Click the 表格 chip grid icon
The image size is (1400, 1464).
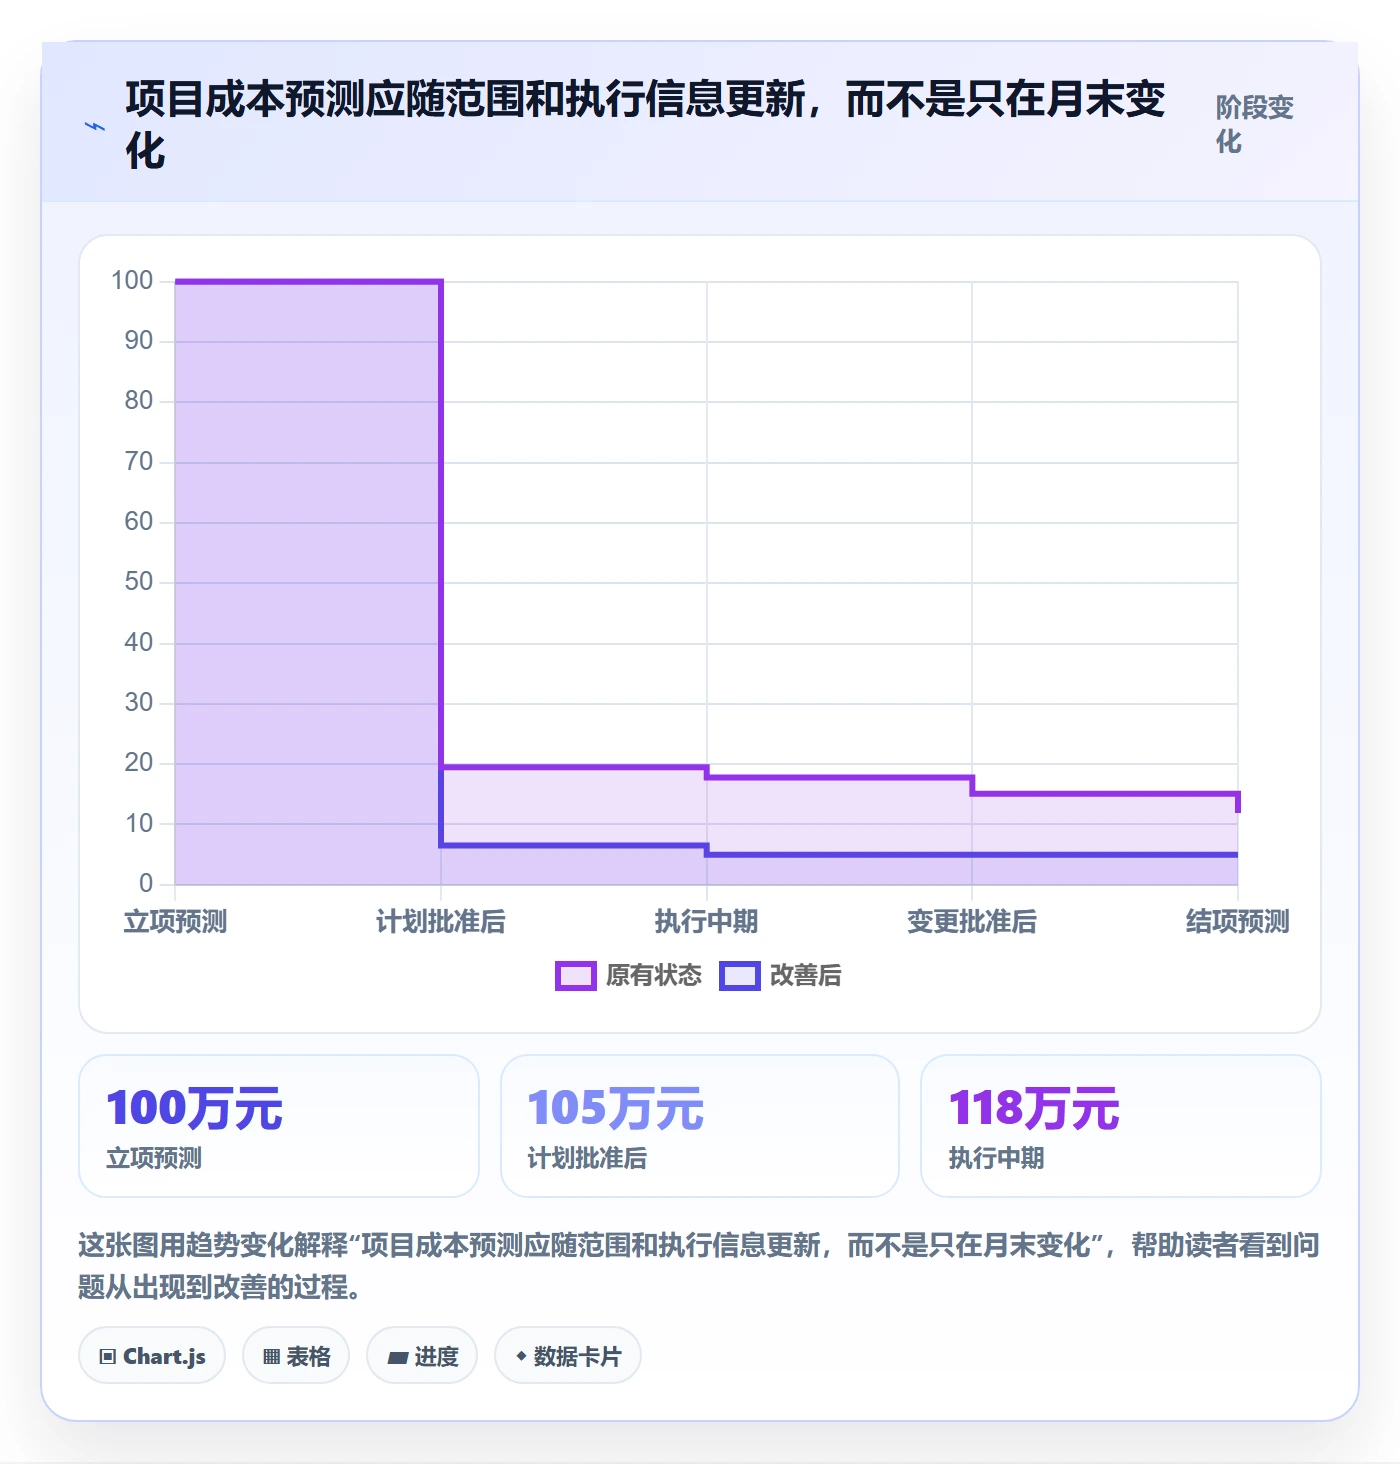pyautogui.click(x=271, y=1357)
